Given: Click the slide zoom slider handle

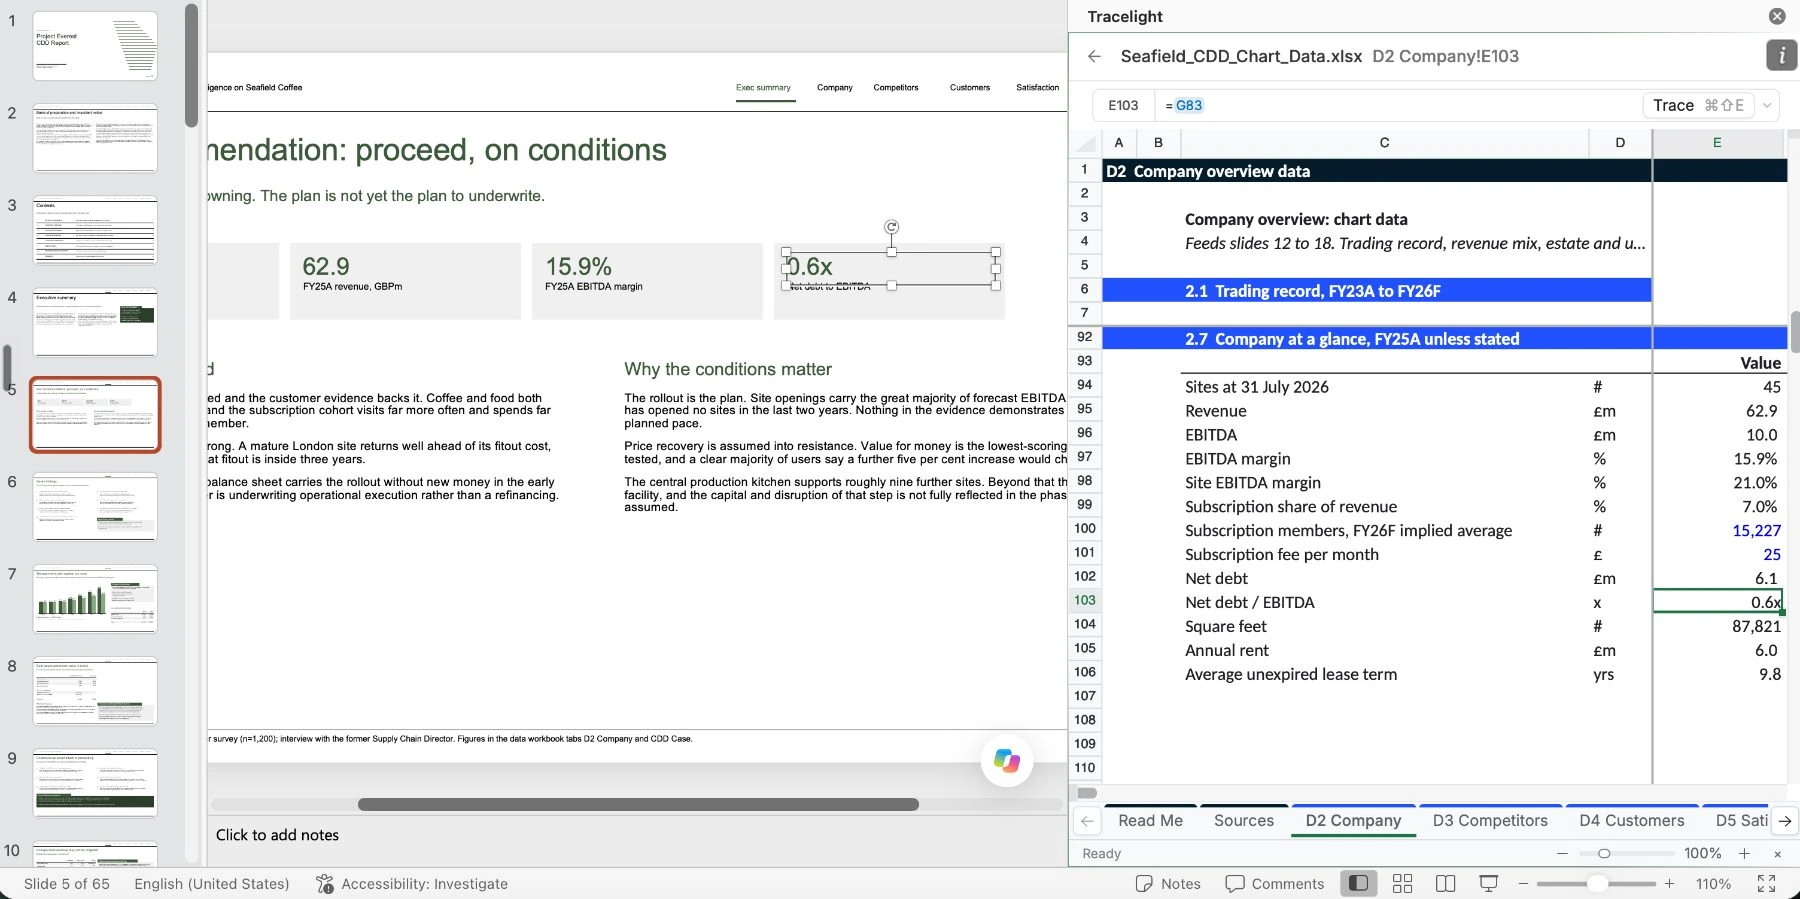Looking at the screenshot, I should [x=1597, y=884].
